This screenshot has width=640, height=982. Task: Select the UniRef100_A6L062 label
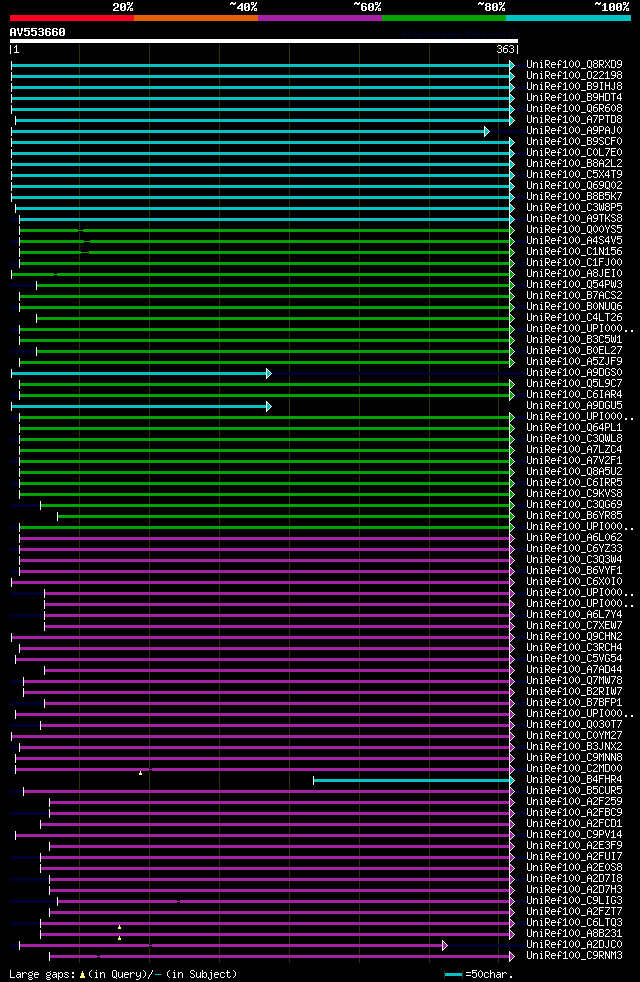[x=574, y=538]
